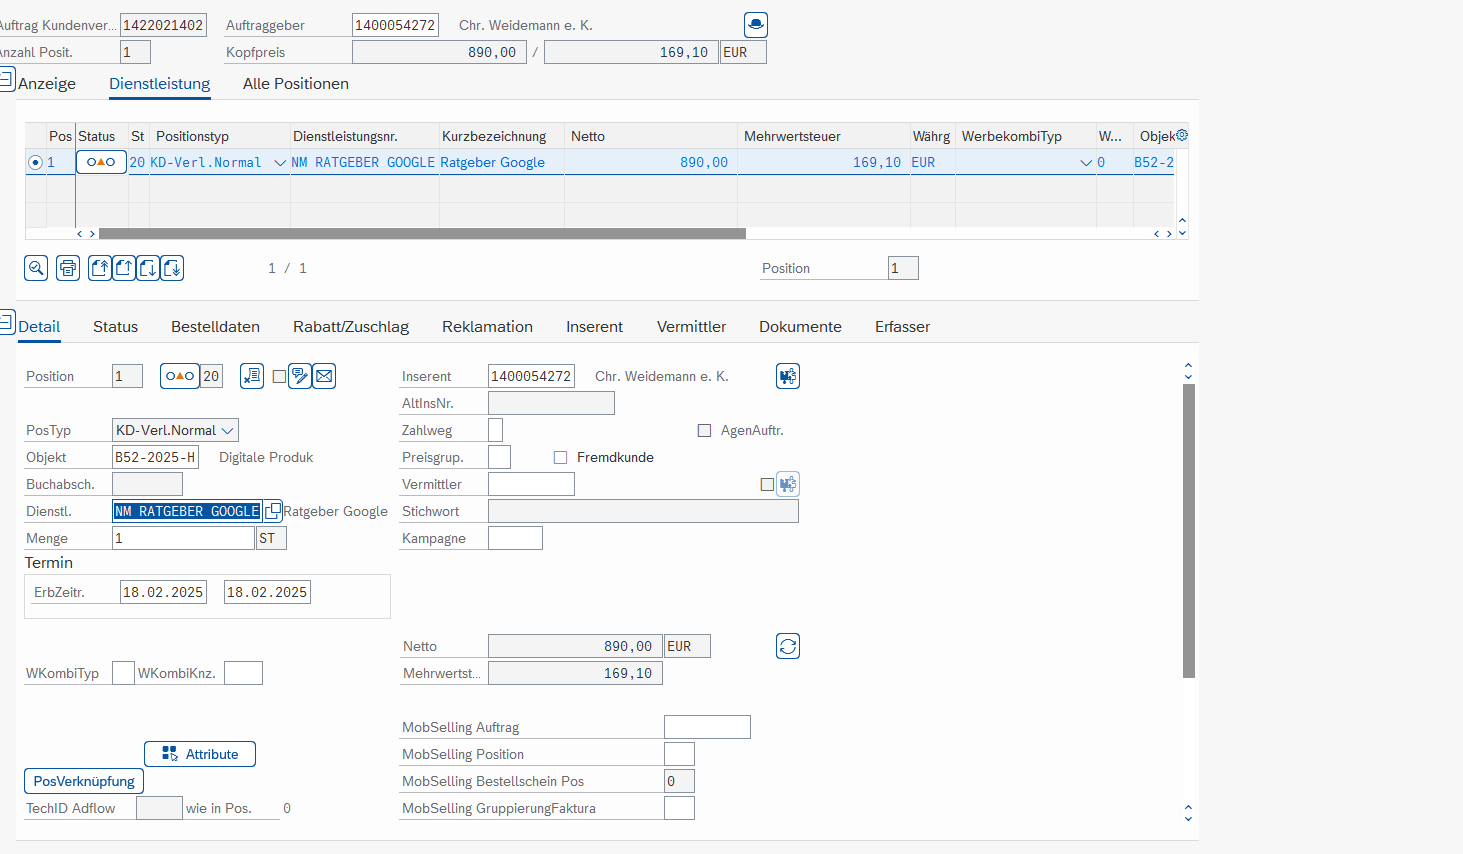Image resolution: width=1463 pixels, height=854 pixels.
Task: Toggle the Fremdkunde checkbox
Action: tap(560, 457)
